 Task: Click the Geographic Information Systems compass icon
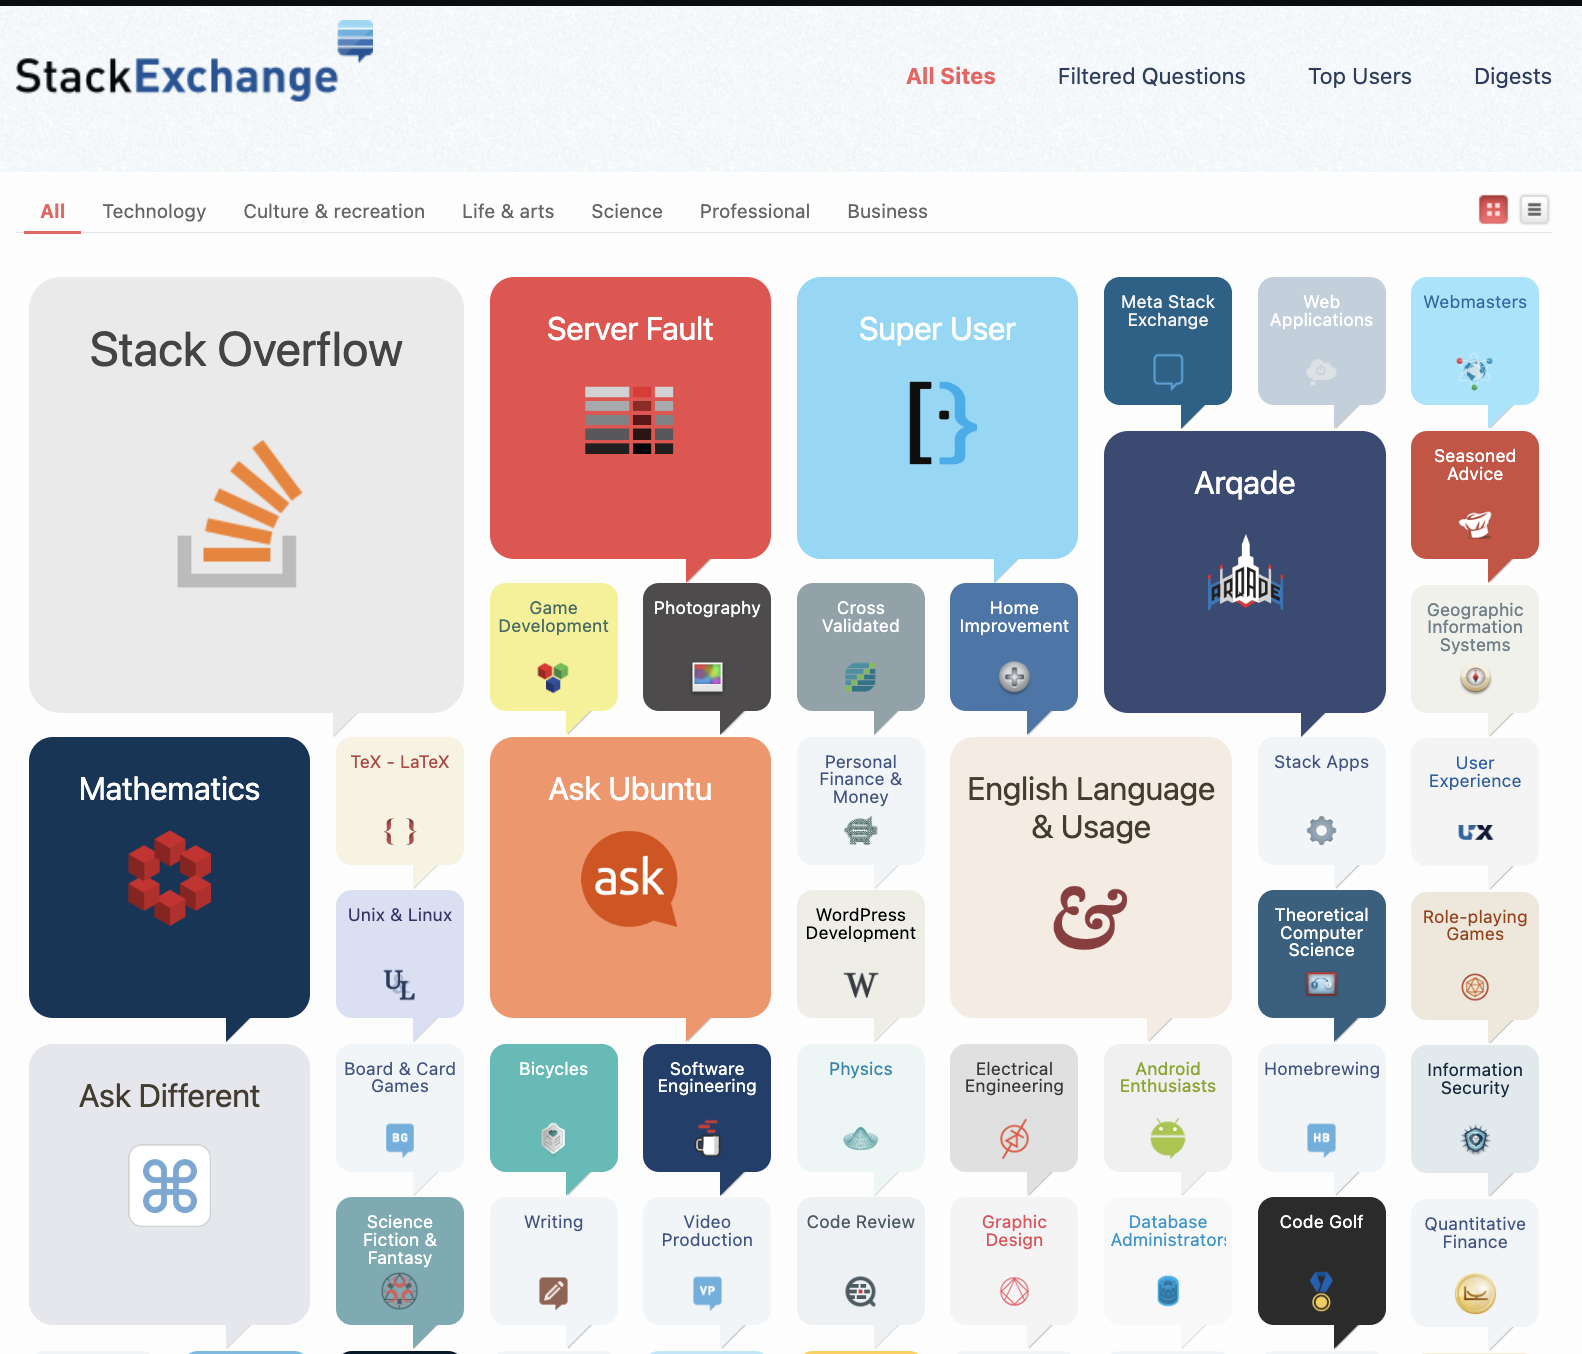(1475, 679)
